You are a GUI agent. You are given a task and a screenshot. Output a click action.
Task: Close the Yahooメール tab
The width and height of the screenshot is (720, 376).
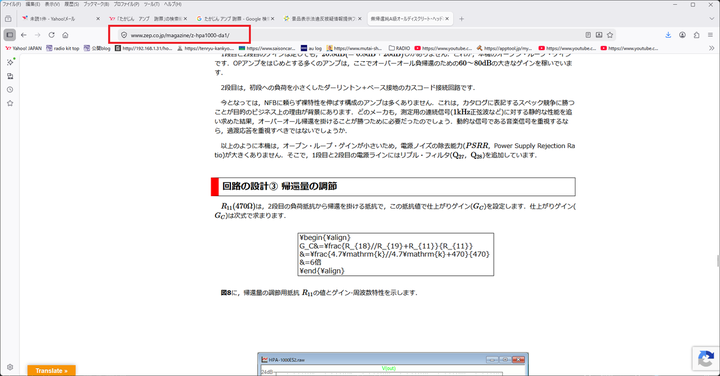point(98,19)
